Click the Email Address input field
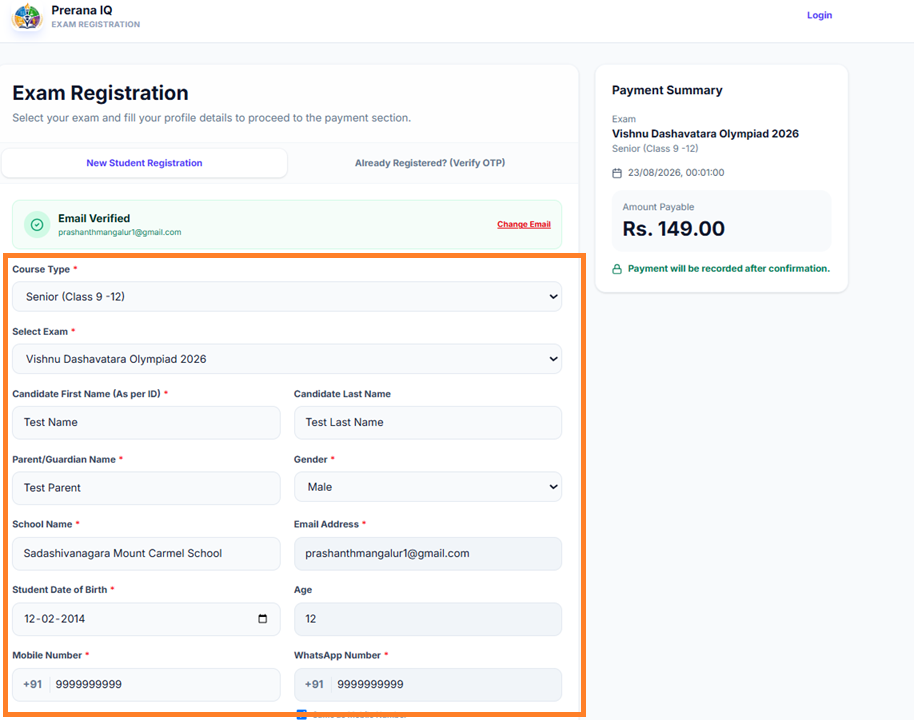This screenshot has height=720, width=917. click(x=428, y=553)
